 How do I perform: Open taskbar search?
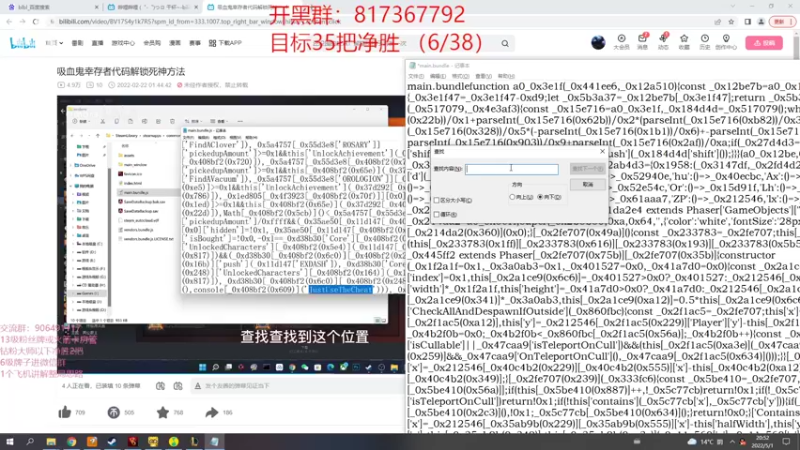(x=30, y=442)
